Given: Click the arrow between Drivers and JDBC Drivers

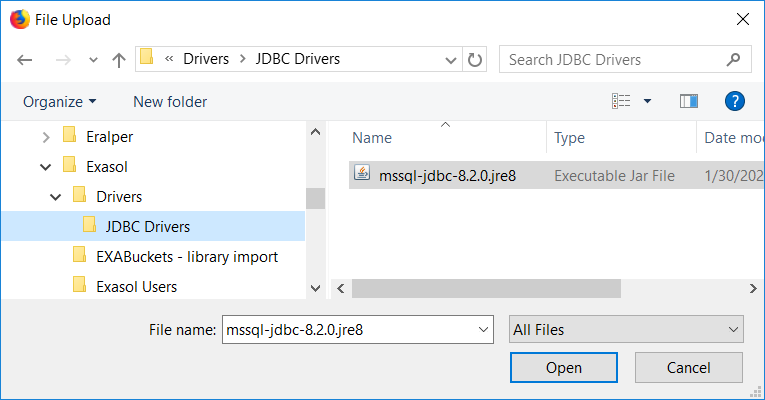Looking at the screenshot, I should pyautogui.click(x=242, y=59).
